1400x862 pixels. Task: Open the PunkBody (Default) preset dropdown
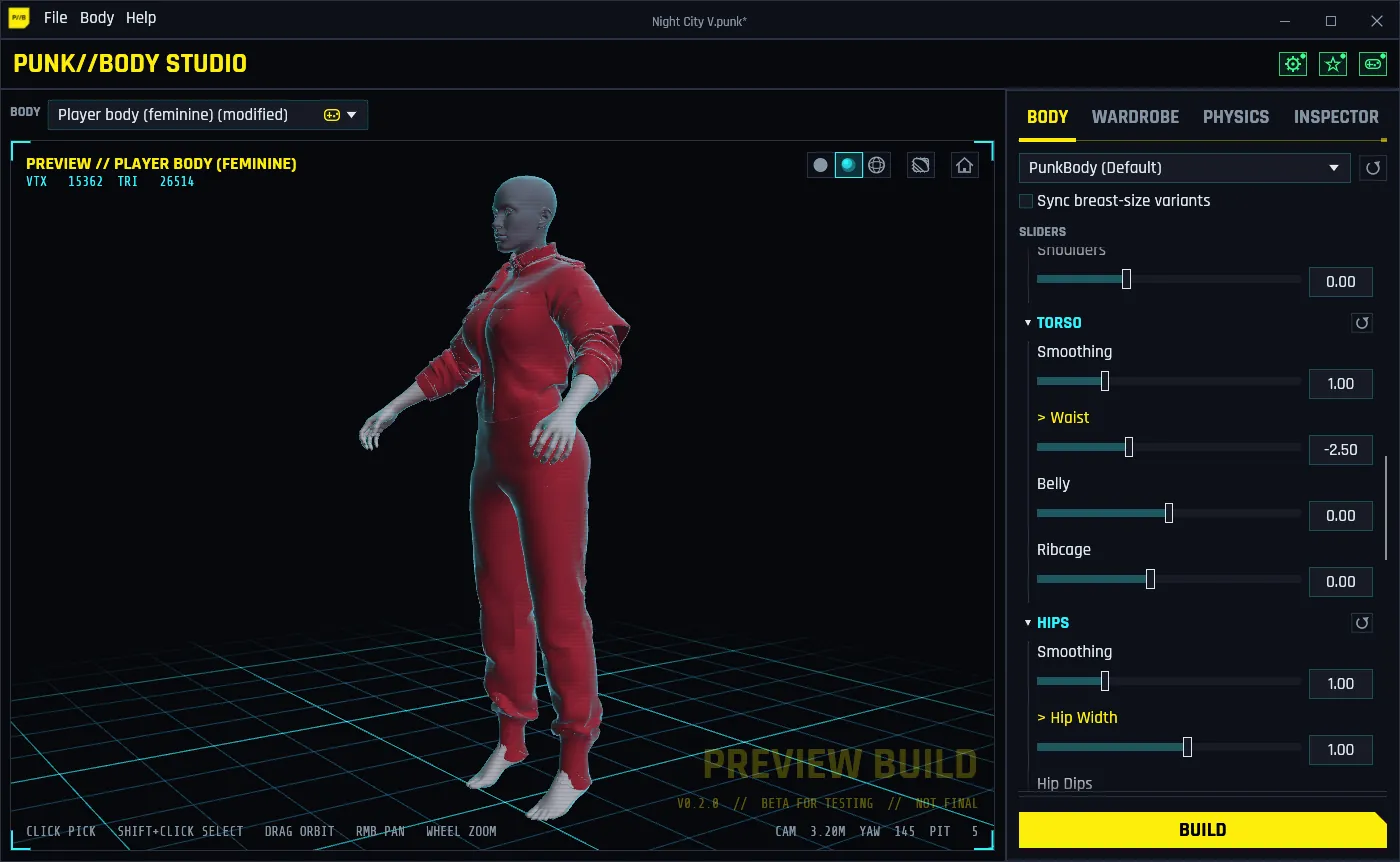[1185, 168]
